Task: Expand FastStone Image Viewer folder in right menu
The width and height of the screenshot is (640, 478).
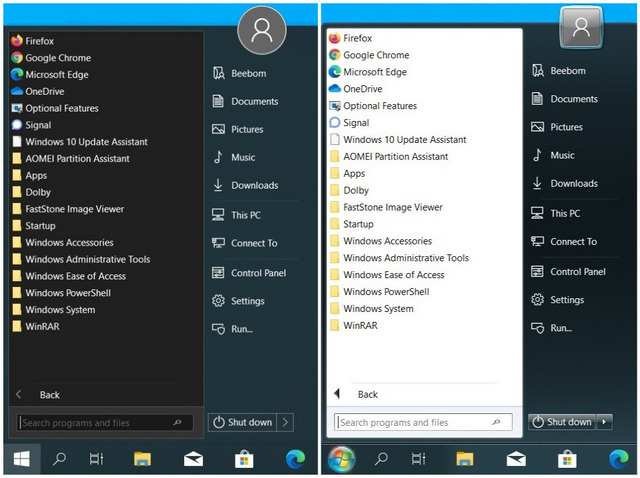Action: 386,207
